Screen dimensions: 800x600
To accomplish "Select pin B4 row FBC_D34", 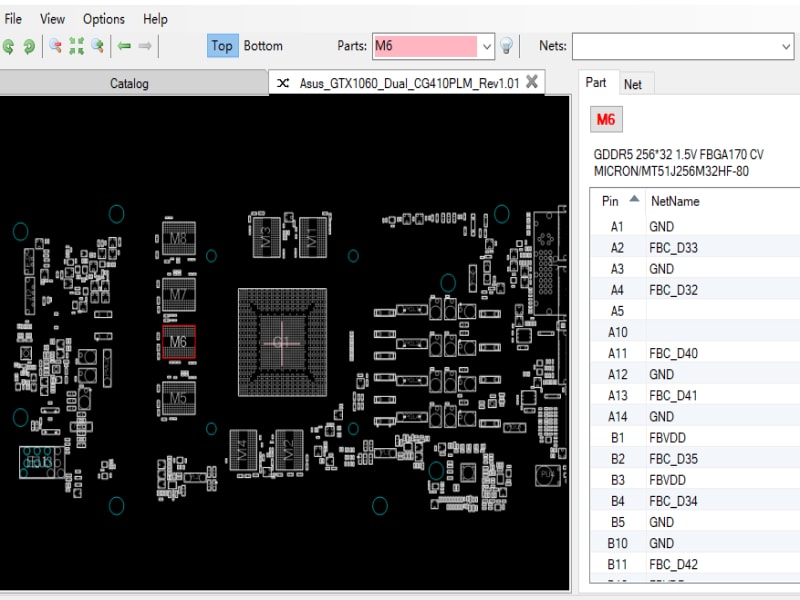I will [x=695, y=501].
